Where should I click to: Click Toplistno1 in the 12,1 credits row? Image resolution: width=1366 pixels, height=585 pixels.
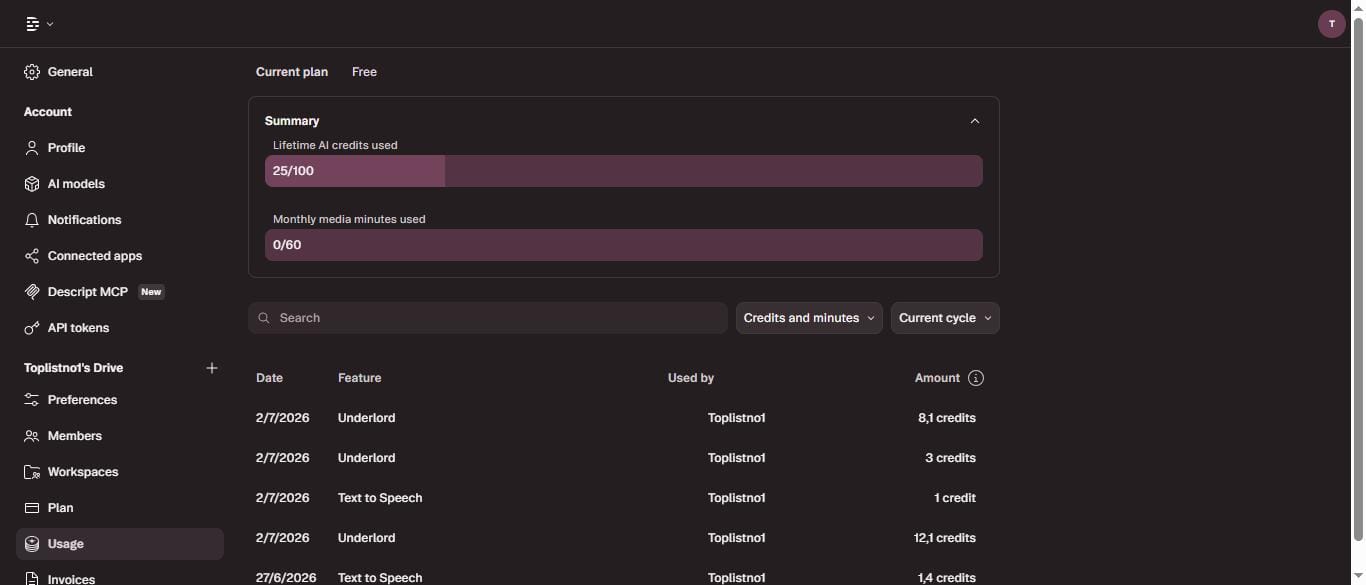pos(736,538)
